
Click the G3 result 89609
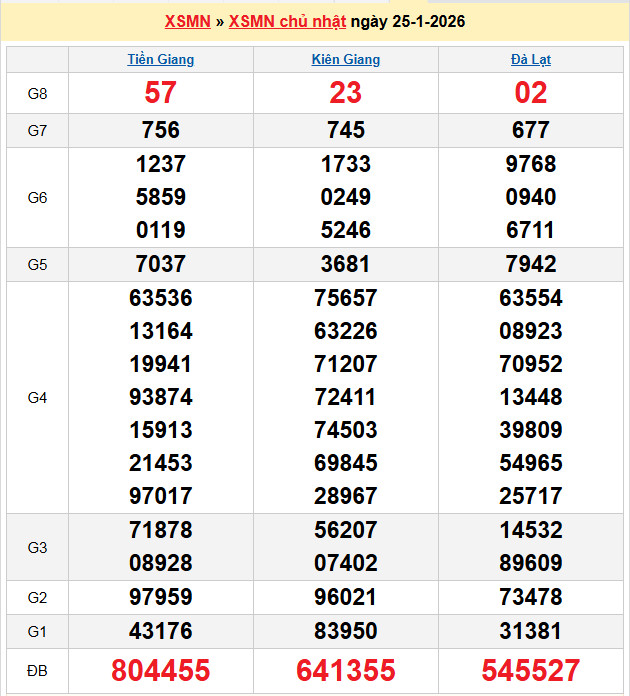(531, 563)
